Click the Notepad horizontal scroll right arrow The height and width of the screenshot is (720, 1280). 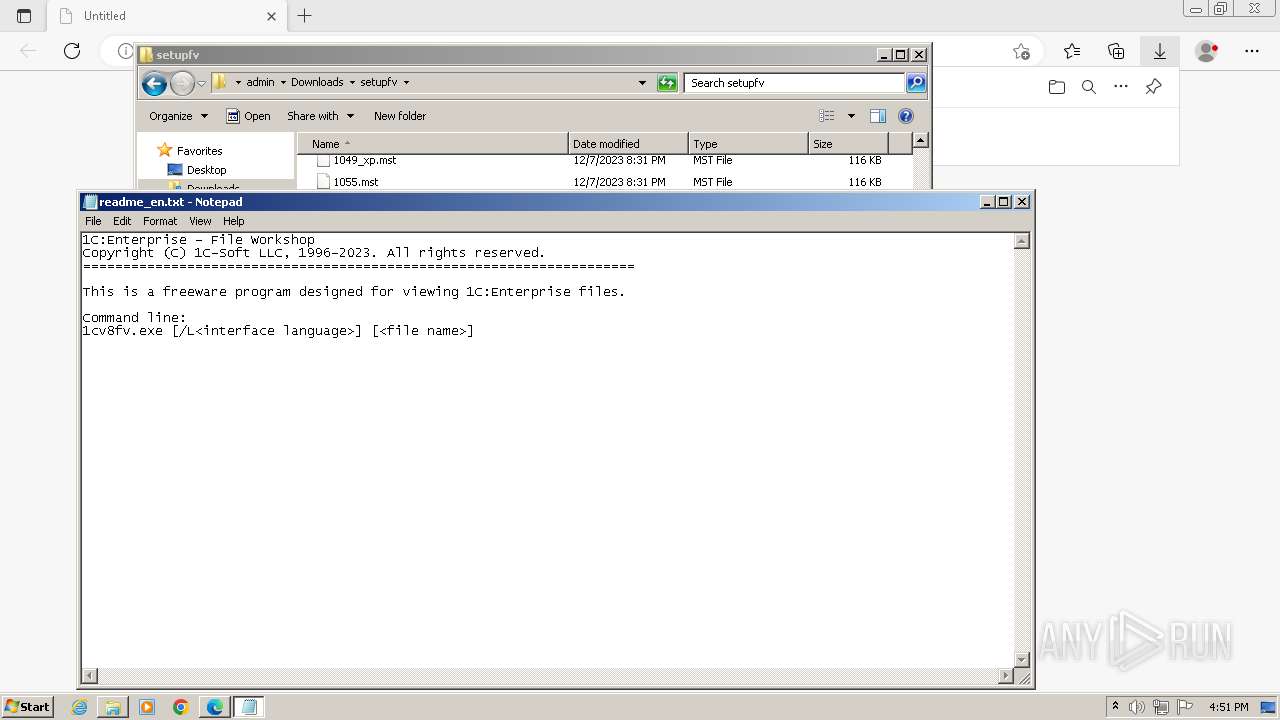[x=1006, y=676]
